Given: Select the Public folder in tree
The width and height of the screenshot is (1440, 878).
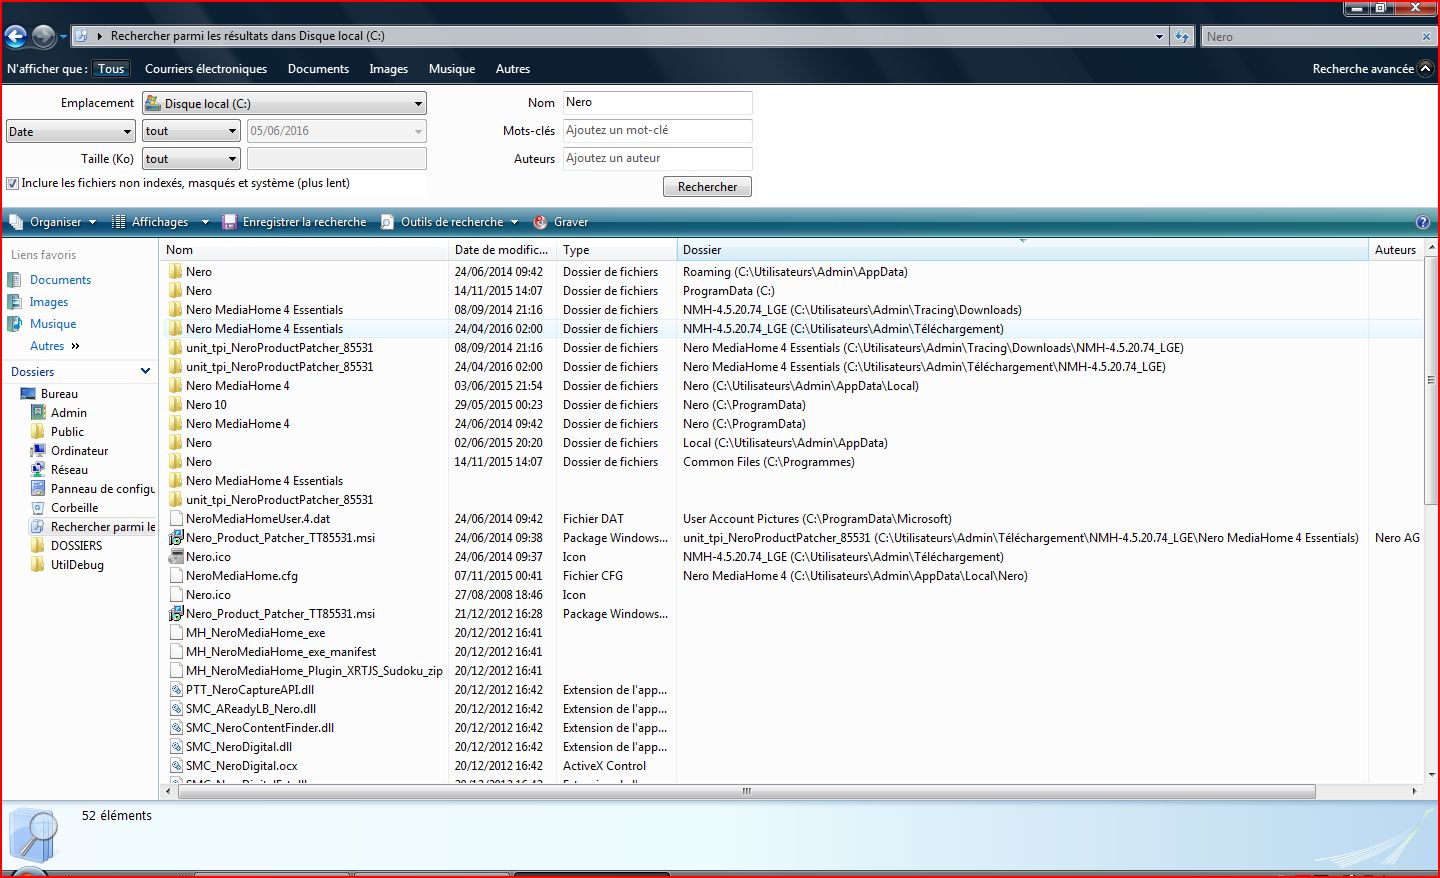Looking at the screenshot, I should click(67, 432).
